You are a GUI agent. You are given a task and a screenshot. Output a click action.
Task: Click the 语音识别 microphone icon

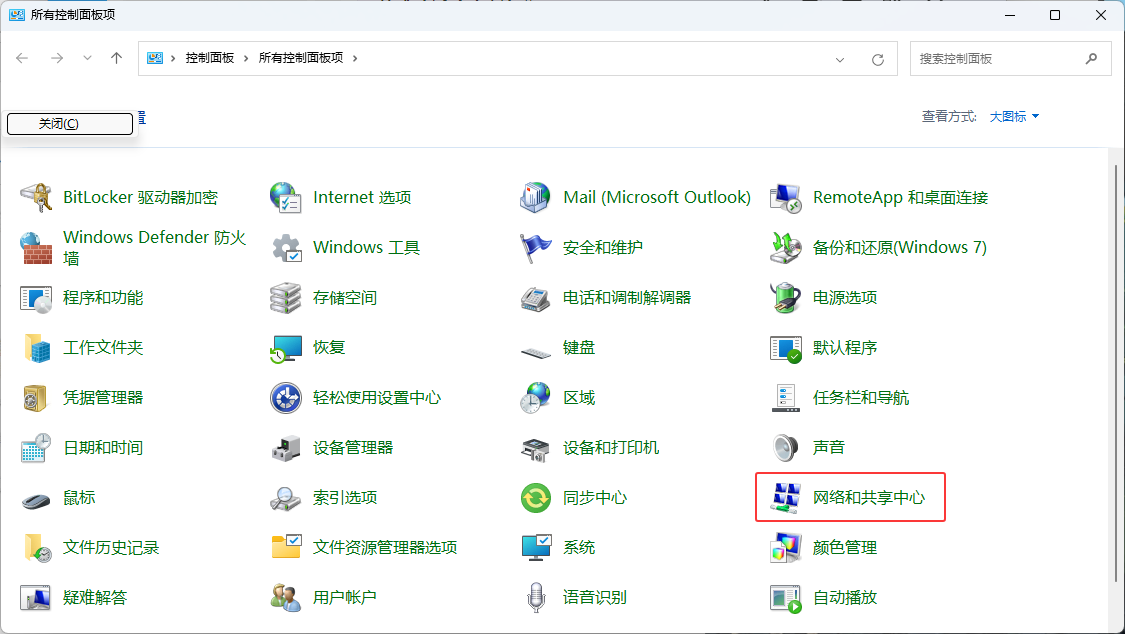(x=537, y=598)
